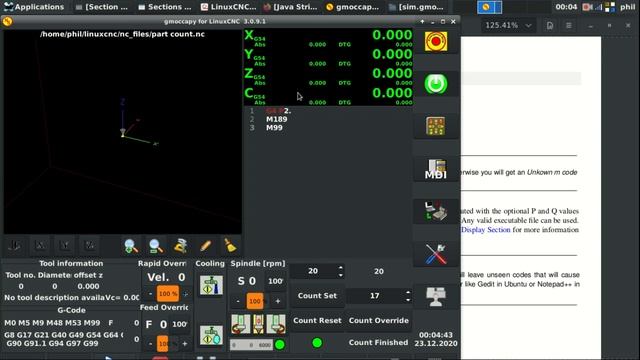Toggle mist coolant
Viewport: 640px width, 360px height.
pyautogui.click(x=211, y=335)
